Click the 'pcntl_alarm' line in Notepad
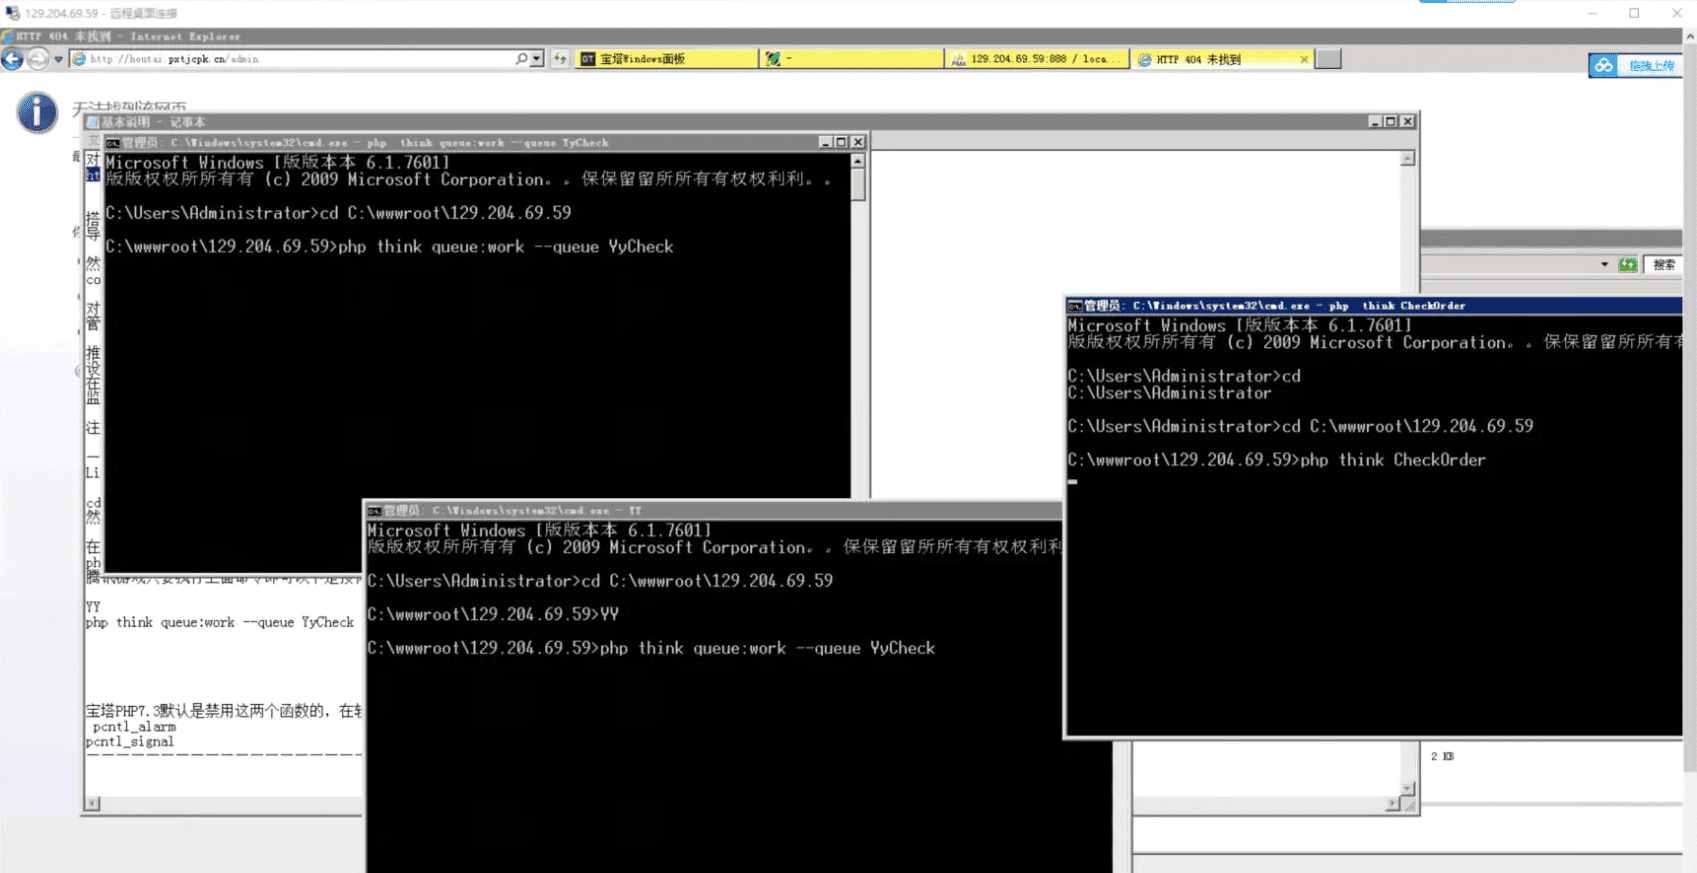Screen dimensions: 1697x873 point(134,727)
